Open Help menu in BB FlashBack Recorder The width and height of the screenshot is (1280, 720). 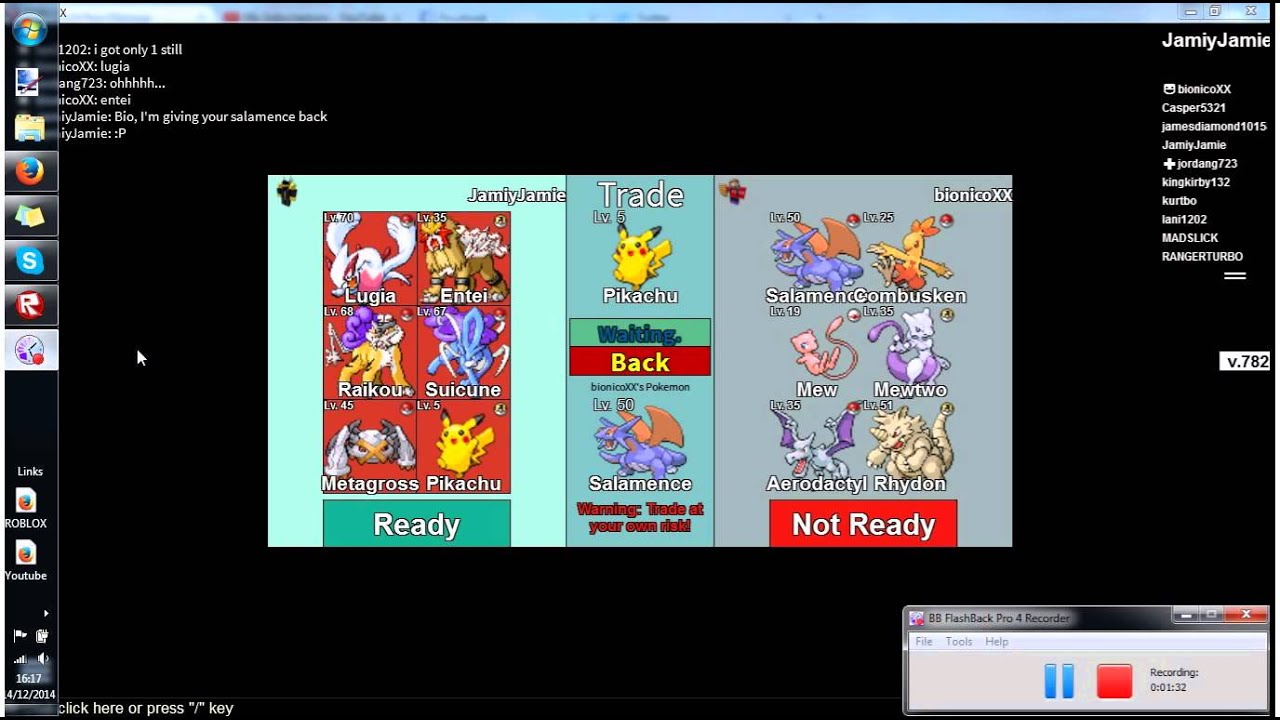[997, 642]
